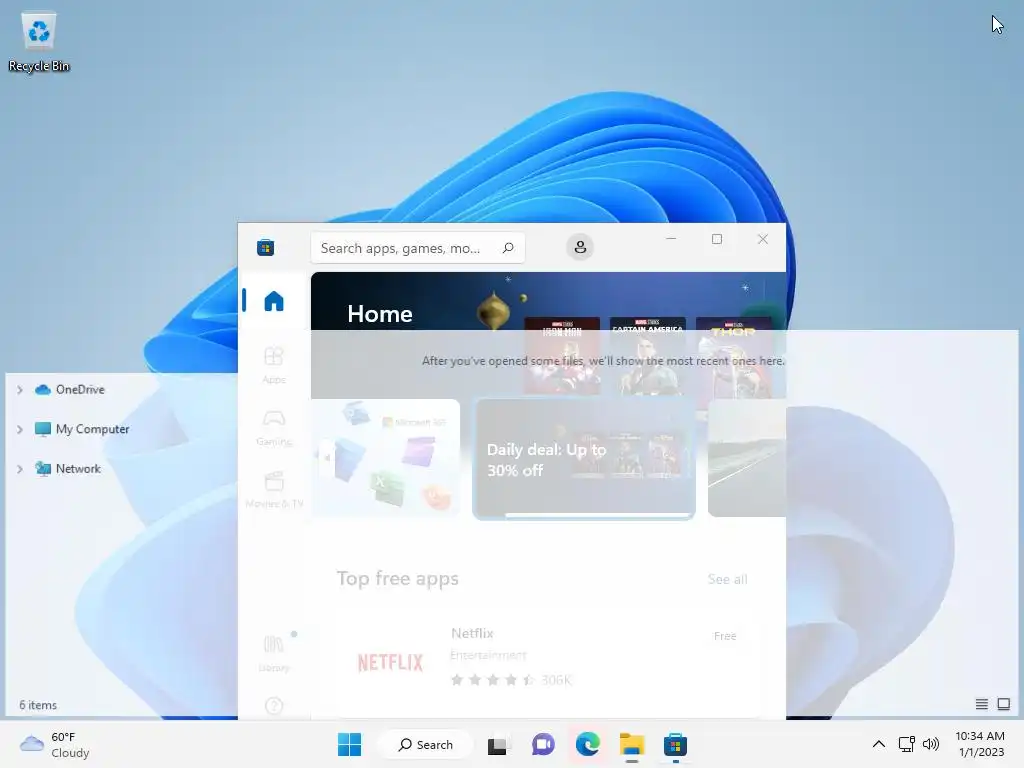The height and width of the screenshot is (768, 1024).
Task: Open the user account profile icon
Action: [580, 248]
